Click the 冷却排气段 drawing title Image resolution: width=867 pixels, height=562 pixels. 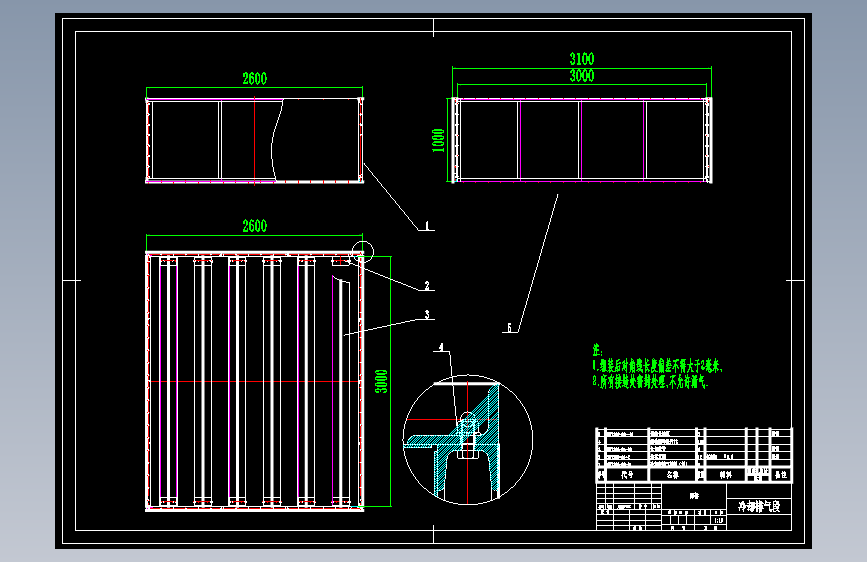(759, 506)
